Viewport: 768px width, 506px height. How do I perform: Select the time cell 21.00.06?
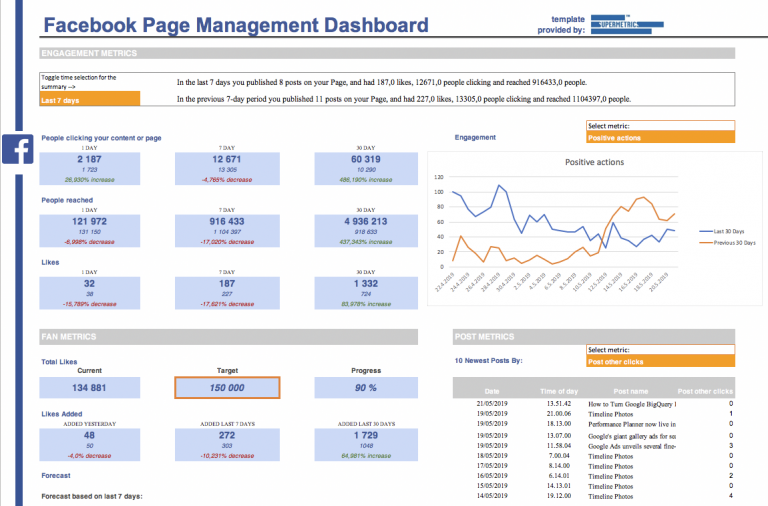point(559,413)
